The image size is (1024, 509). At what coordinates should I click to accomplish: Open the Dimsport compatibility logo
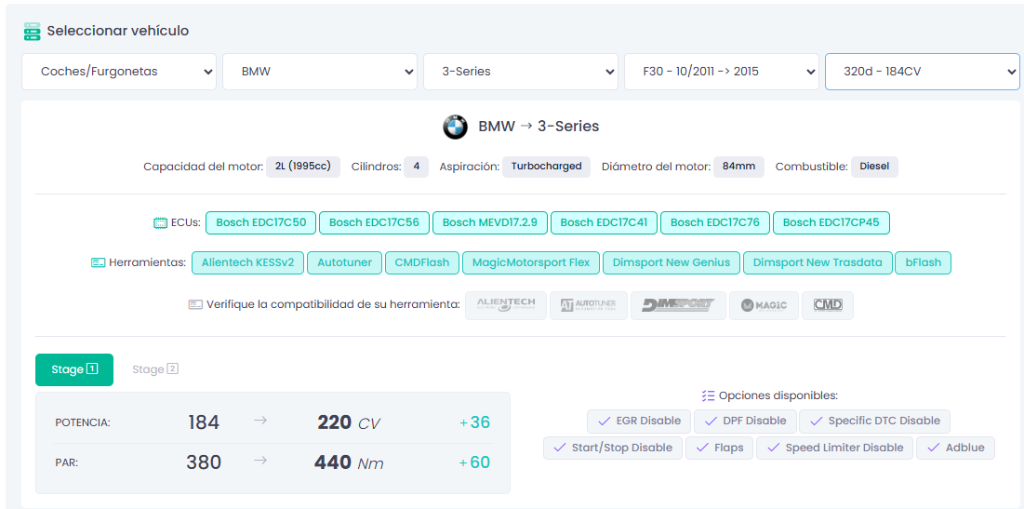coord(678,305)
